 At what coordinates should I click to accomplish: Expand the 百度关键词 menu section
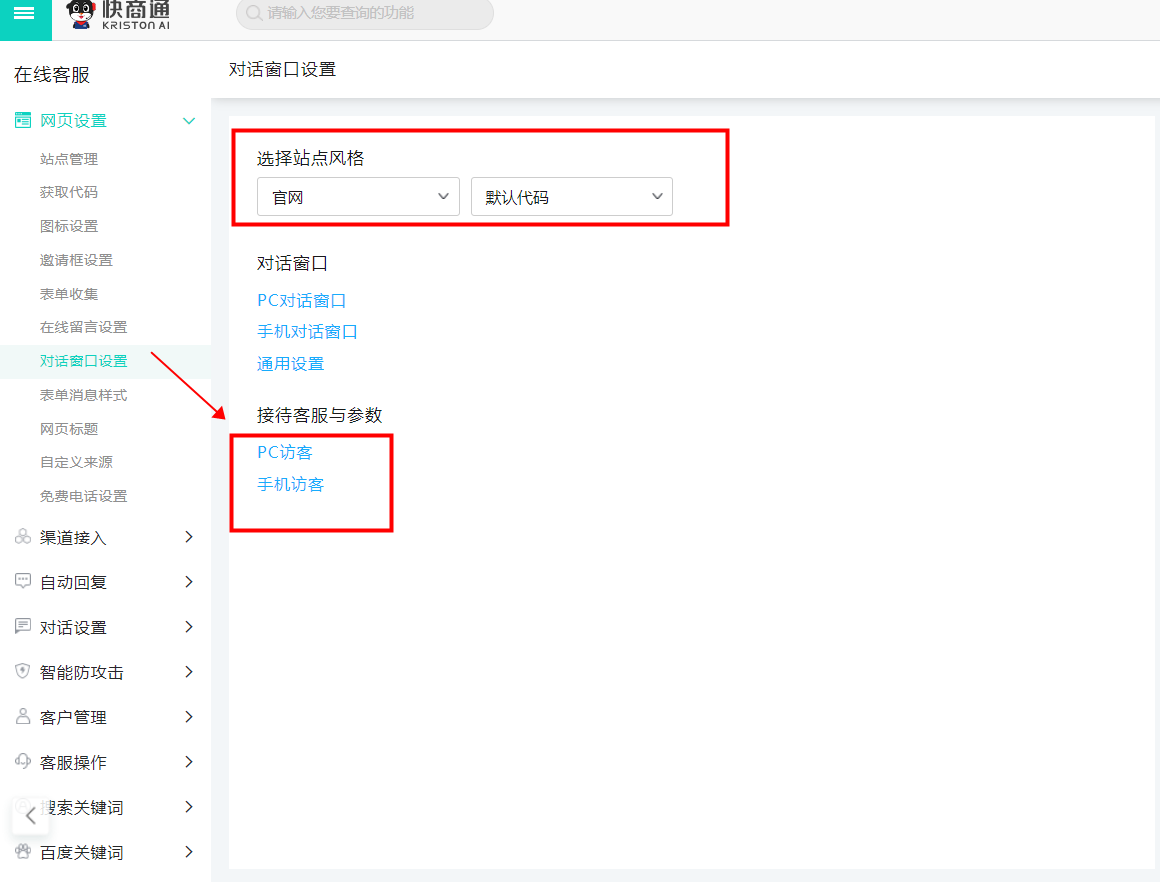188,852
